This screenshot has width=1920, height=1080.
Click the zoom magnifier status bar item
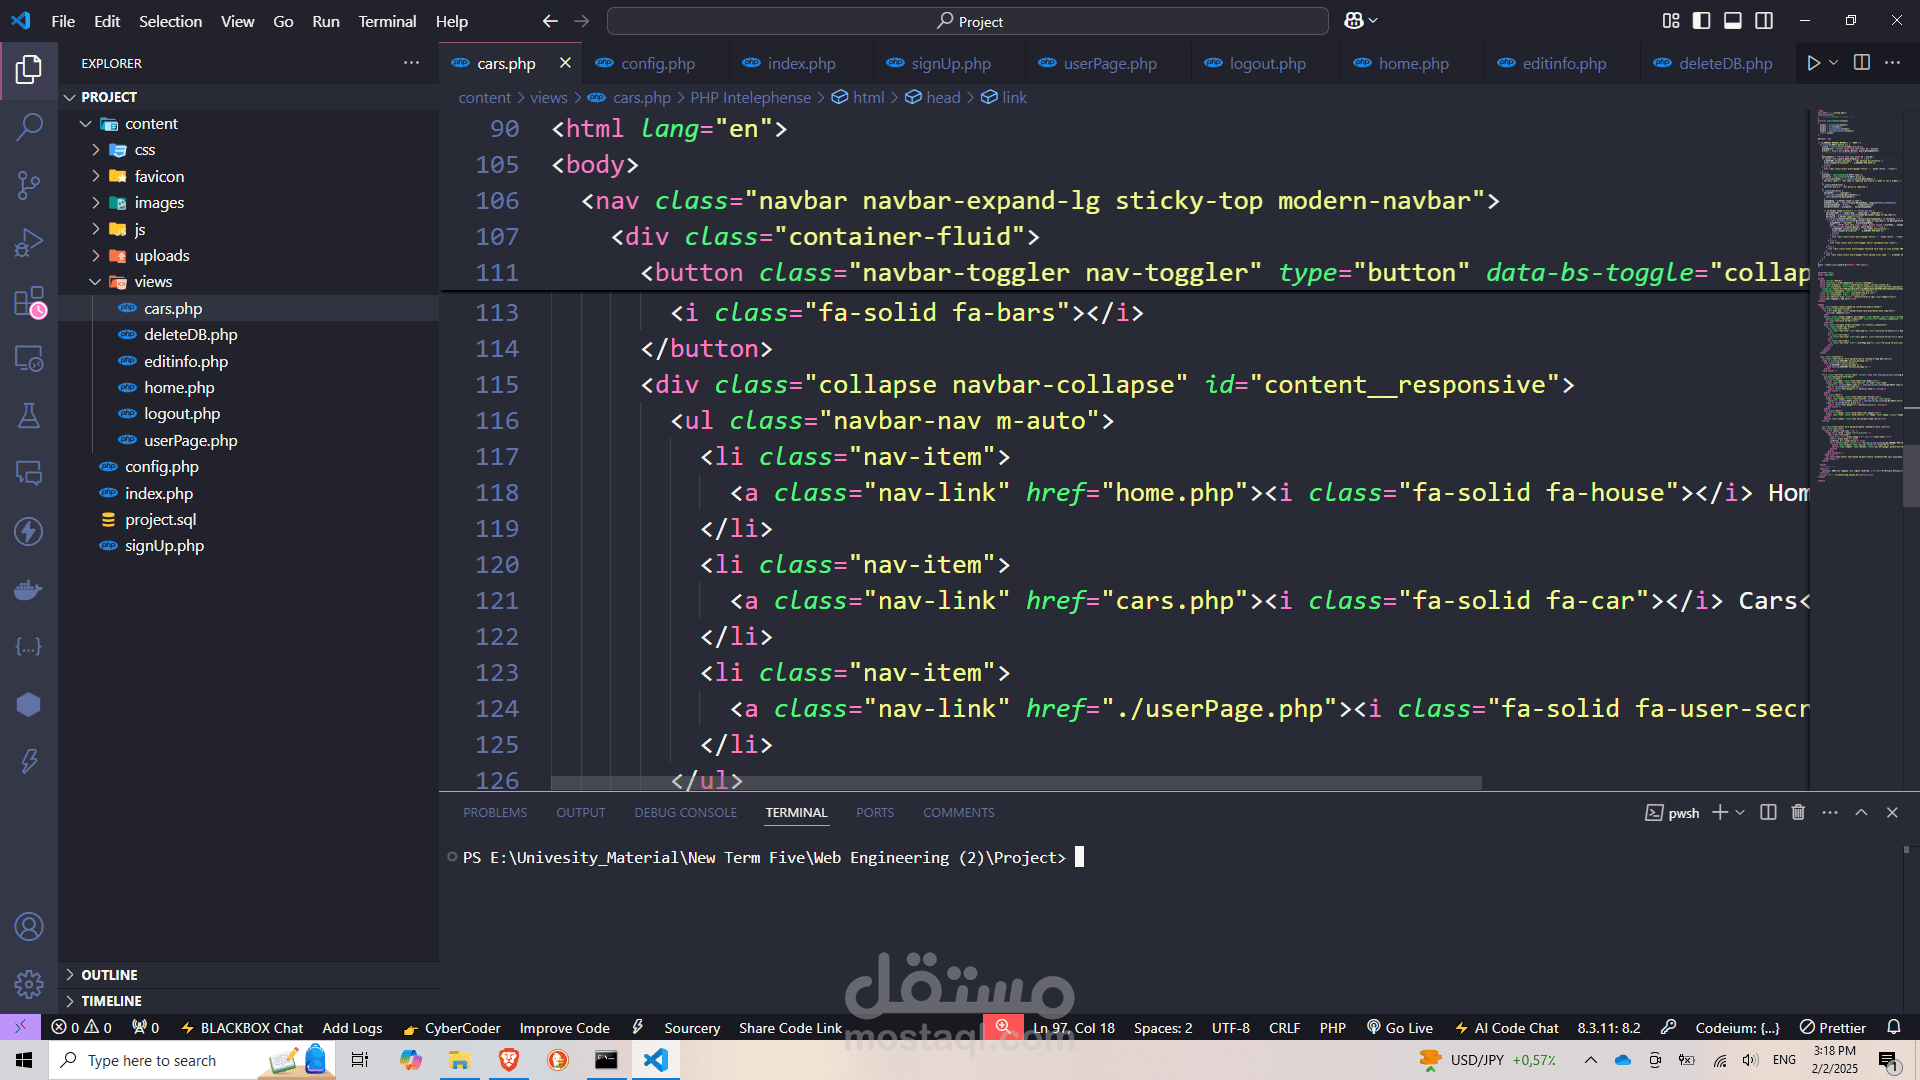(1003, 1027)
